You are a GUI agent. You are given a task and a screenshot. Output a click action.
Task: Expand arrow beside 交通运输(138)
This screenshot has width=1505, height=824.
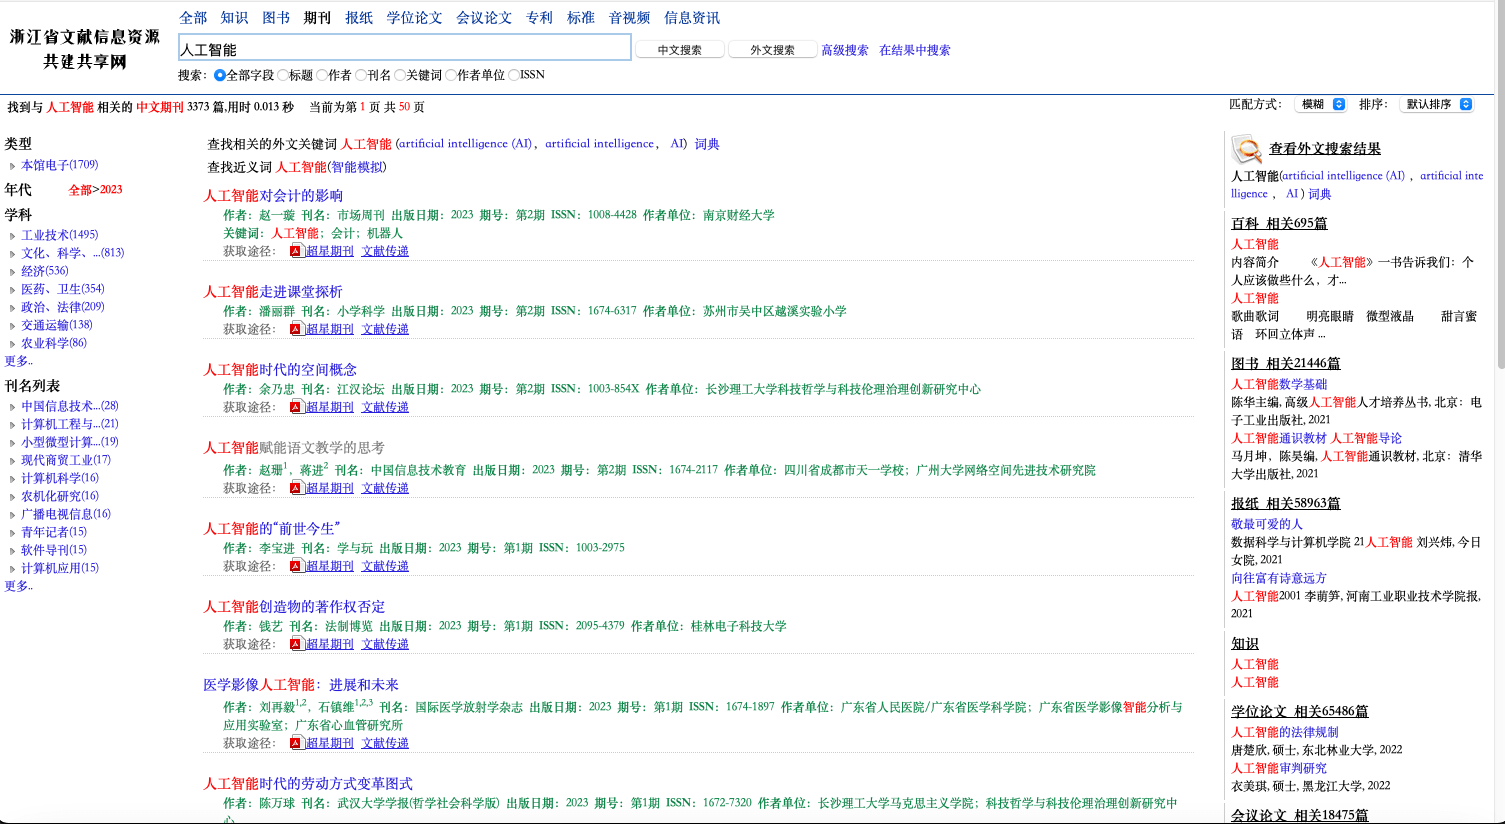12,326
